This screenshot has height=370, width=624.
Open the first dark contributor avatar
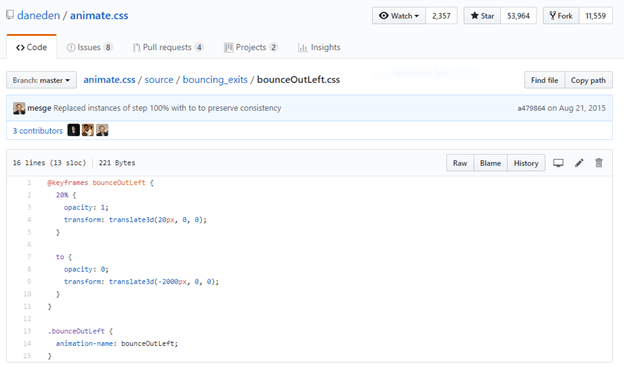pyautogui.click(x=74, y=130)
